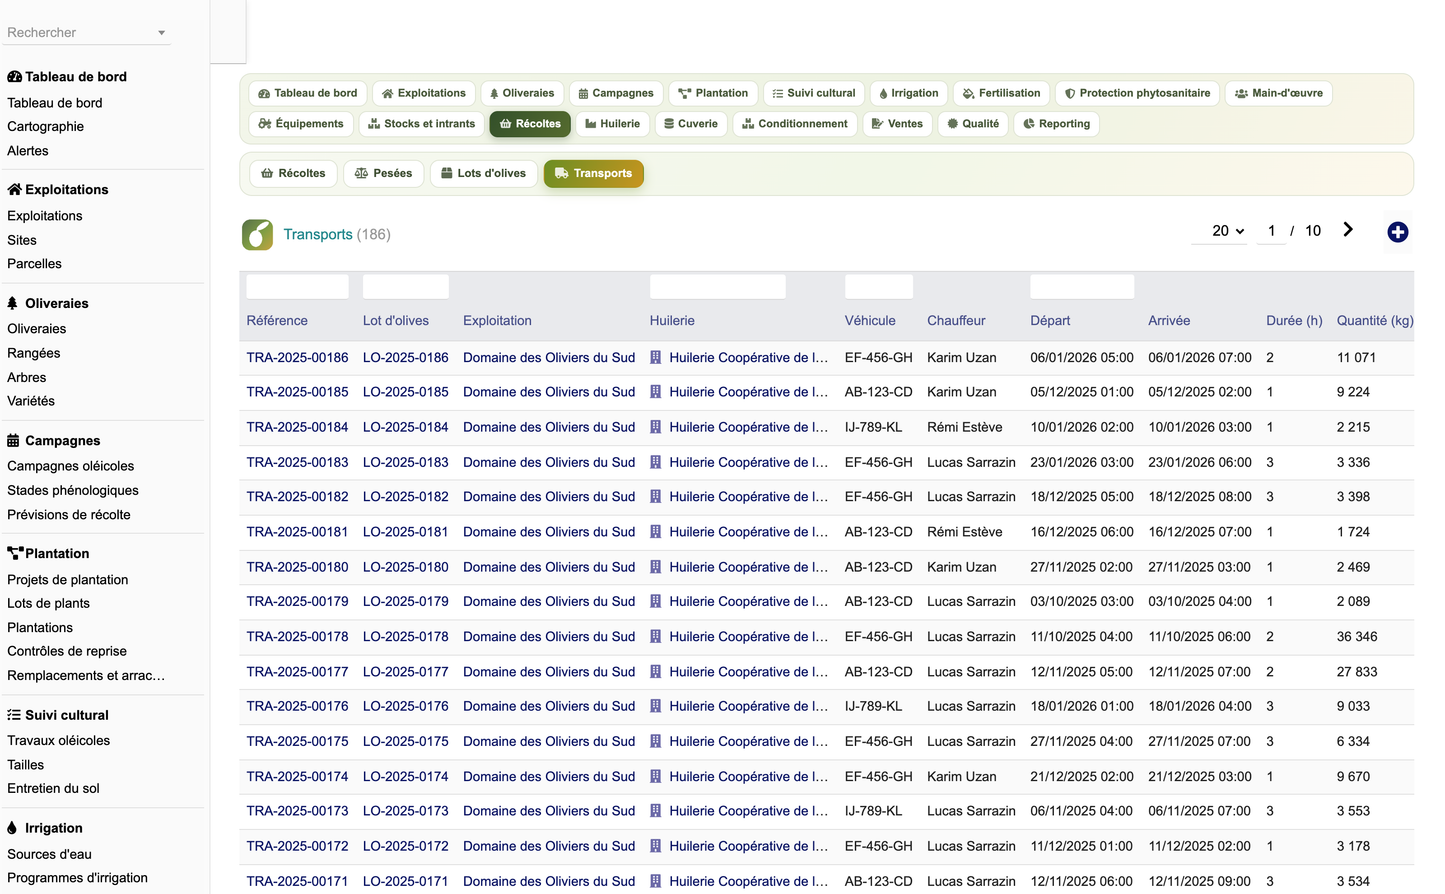Click the add new transport plus icon
Viewport: 1445px width, 894px height.
click(x=1397, y=232)
